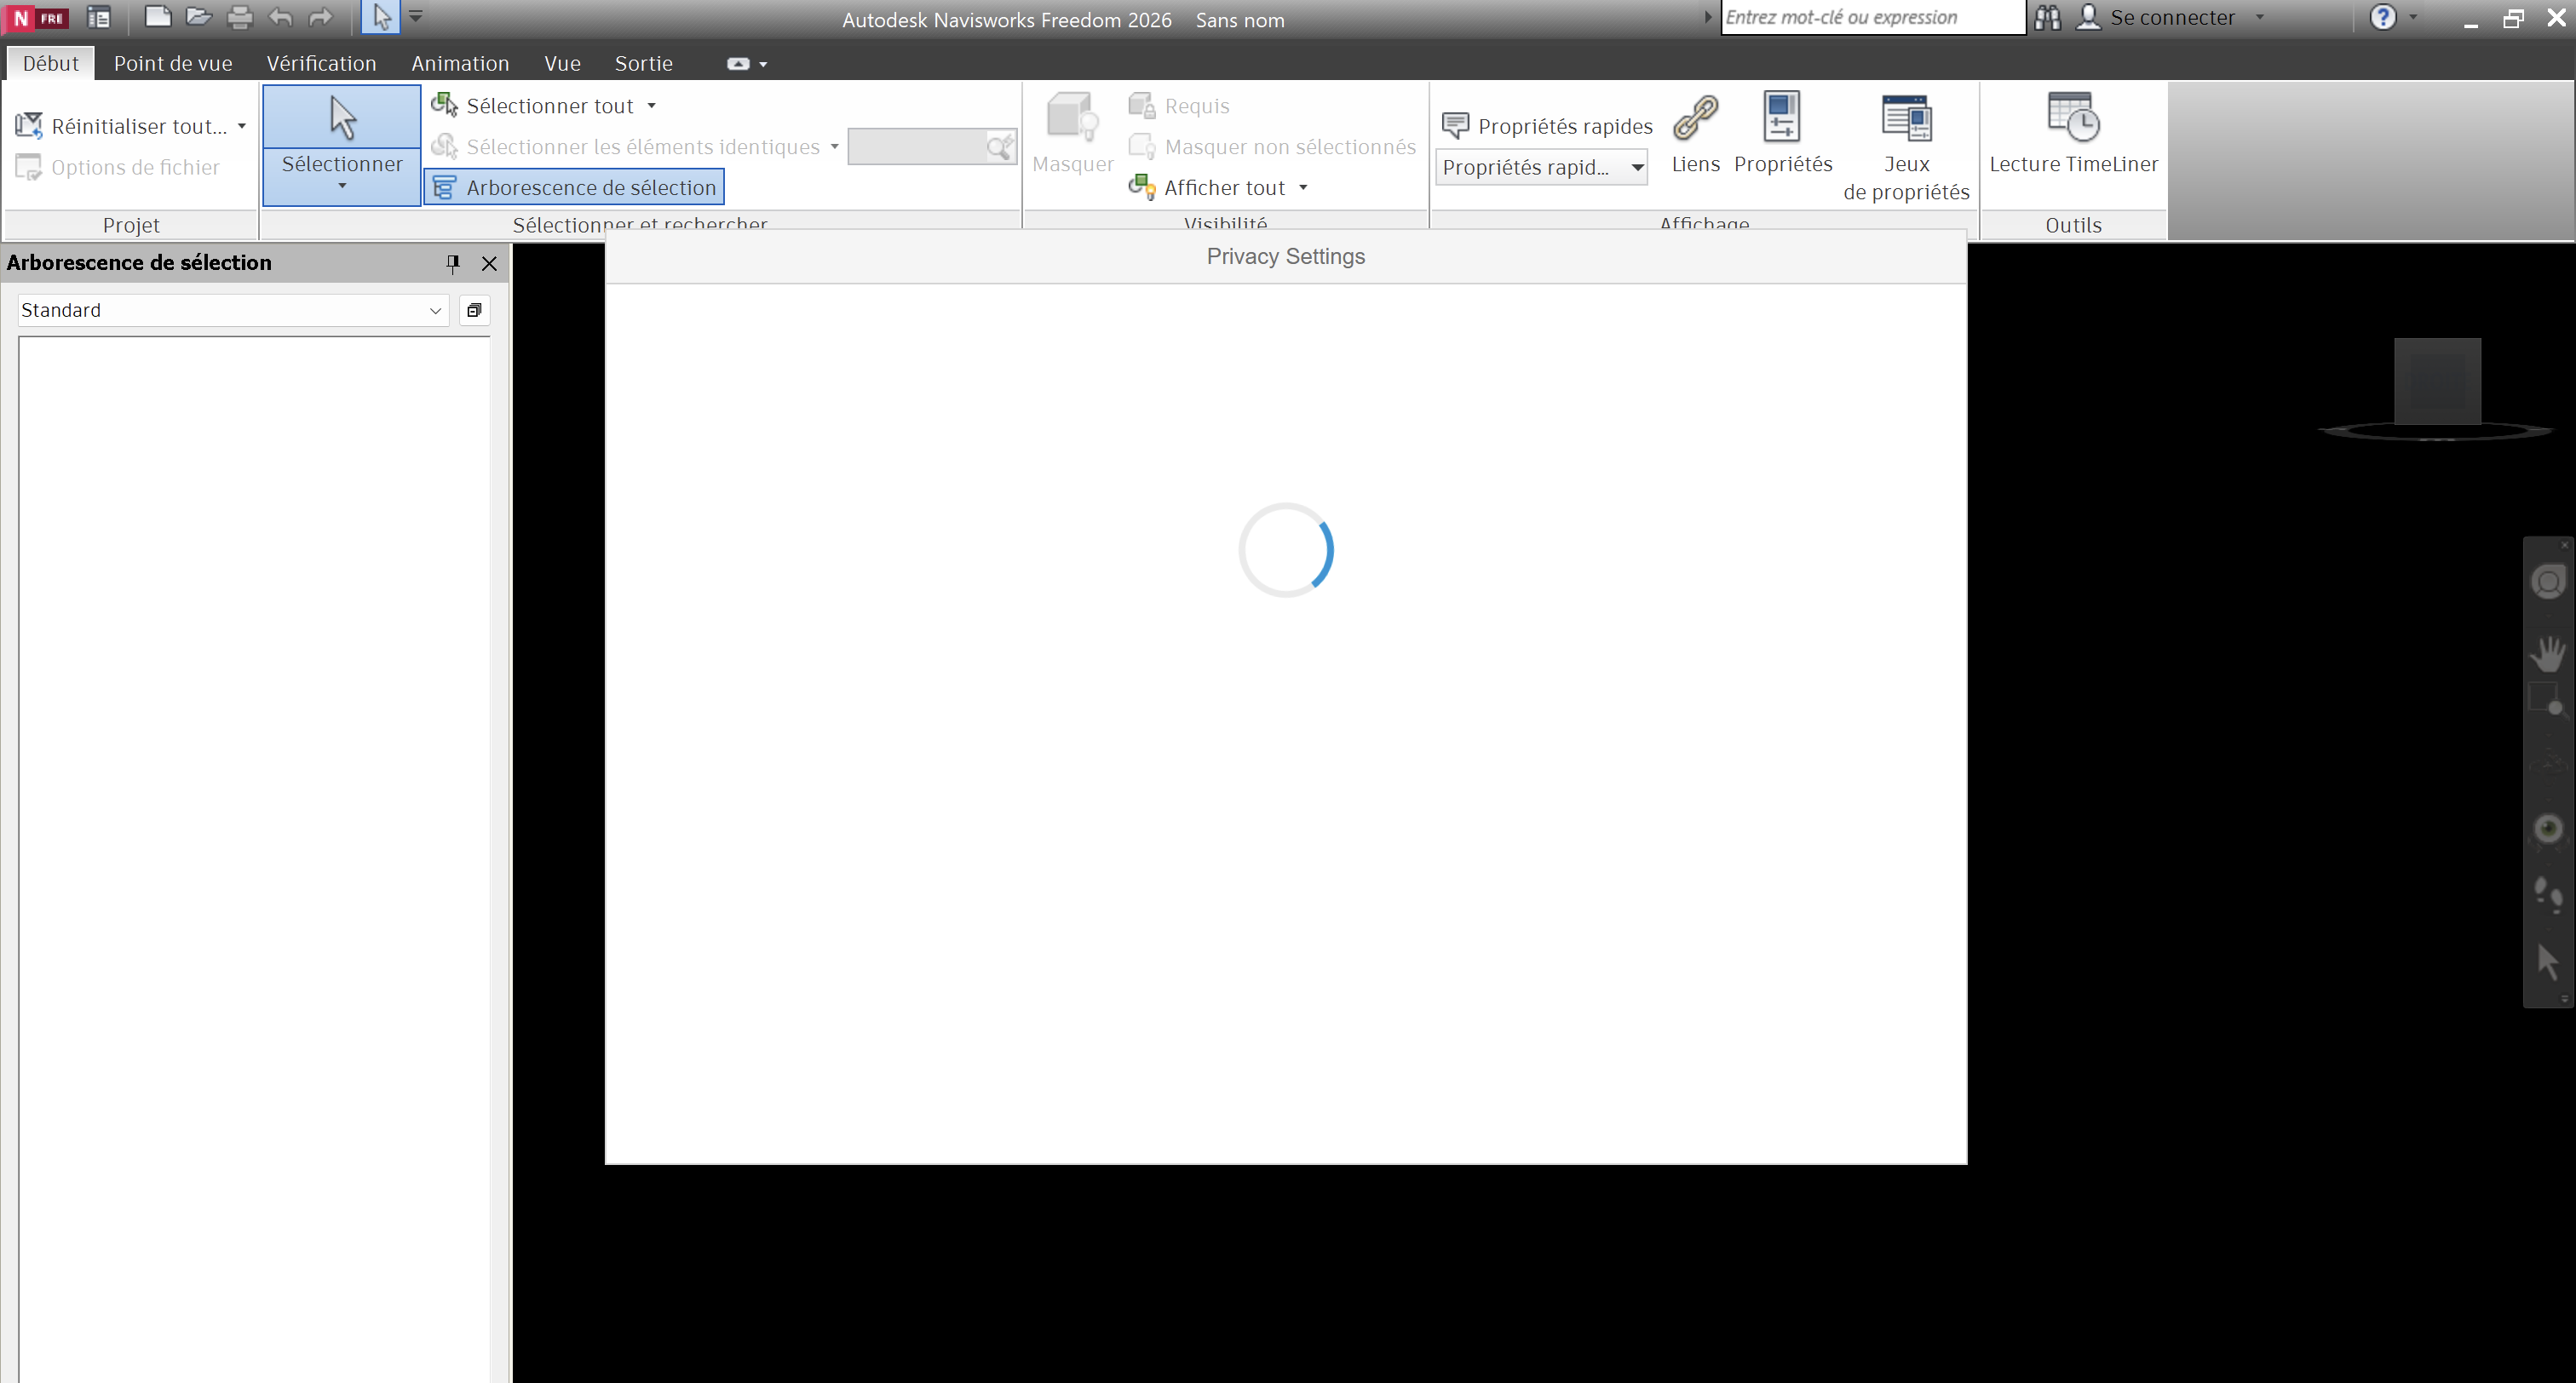Open the Help question mark icon

click(x=2383, y=17)
